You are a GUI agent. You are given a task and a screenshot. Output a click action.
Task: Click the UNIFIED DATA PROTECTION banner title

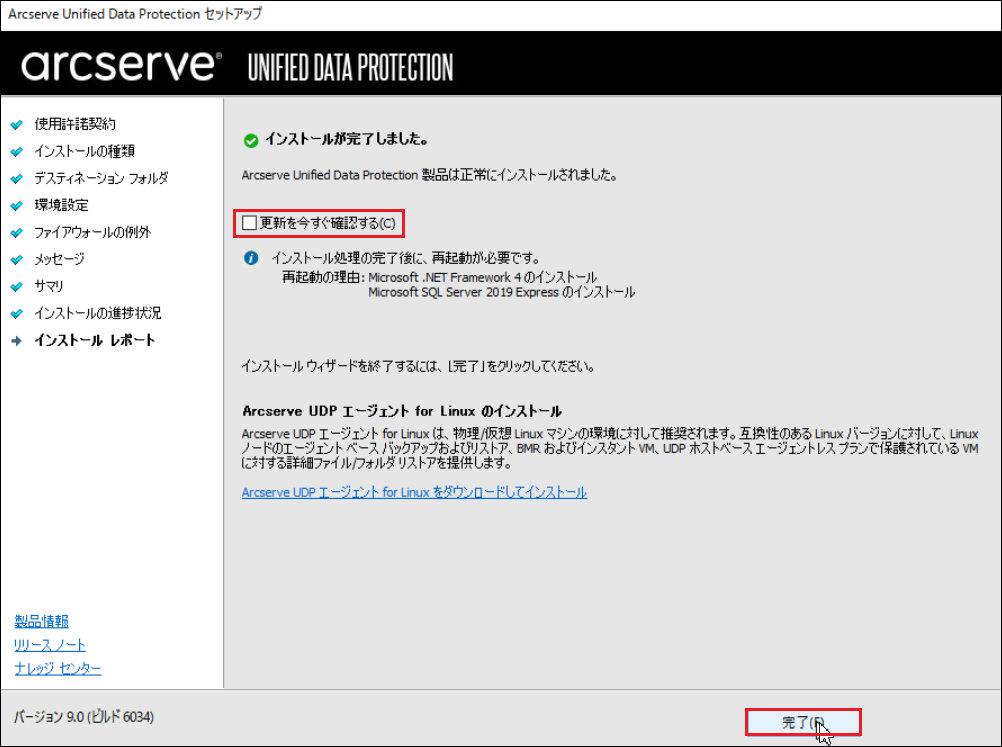[x=350, y=68]
